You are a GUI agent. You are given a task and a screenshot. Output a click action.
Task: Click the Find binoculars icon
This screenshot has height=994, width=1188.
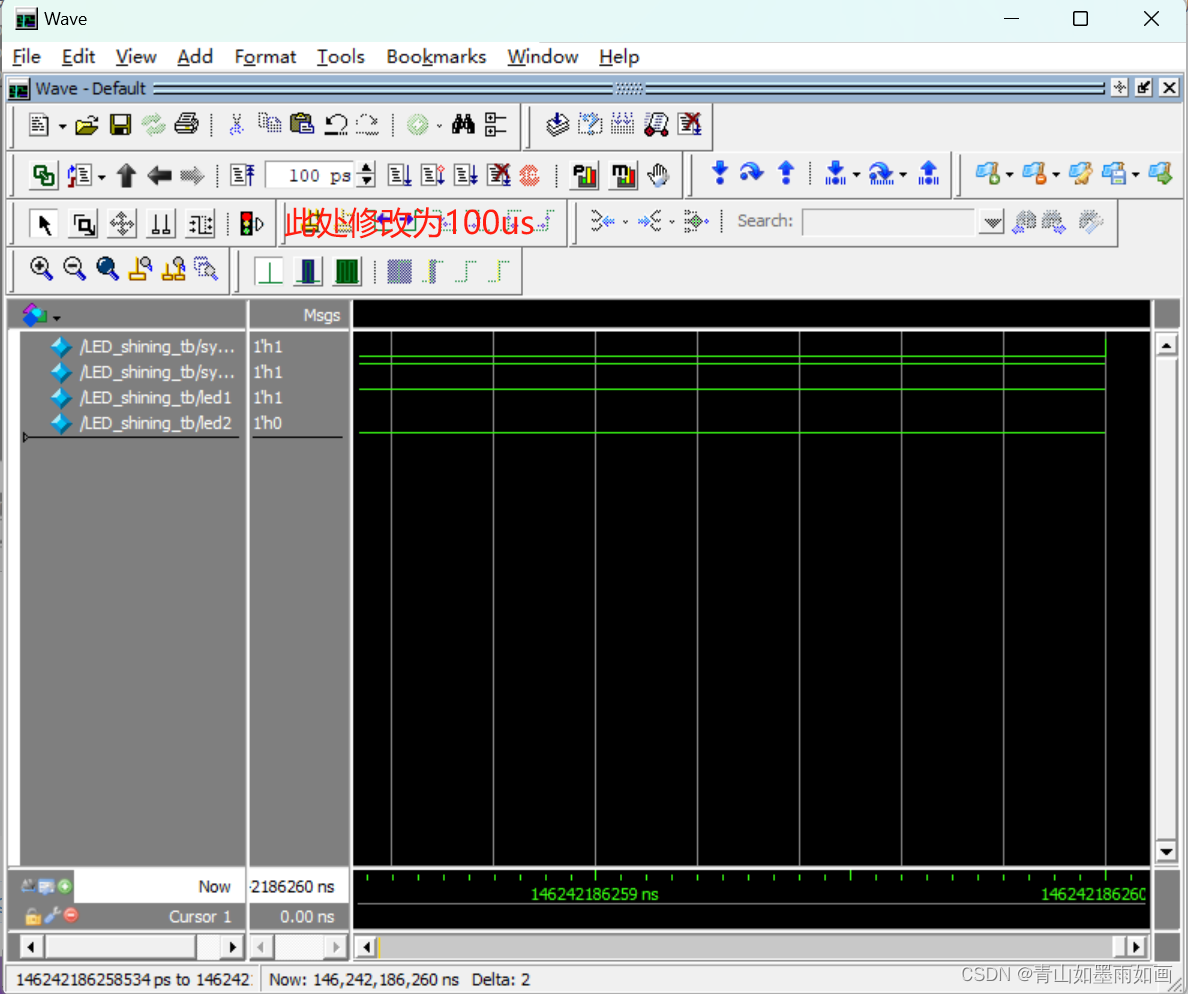click(464, 125)
